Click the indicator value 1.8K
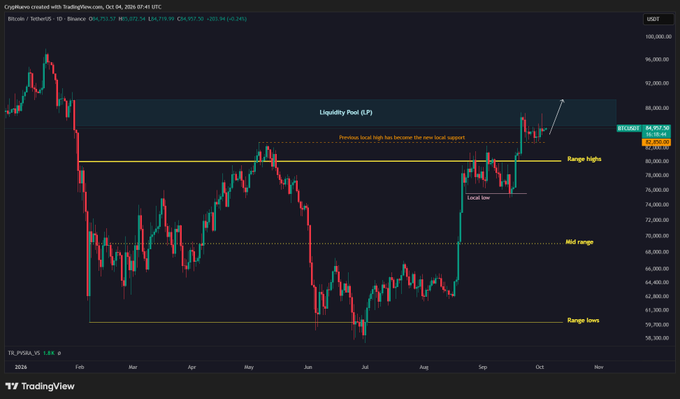Screen dimensions: 680x399 [49, 353]
